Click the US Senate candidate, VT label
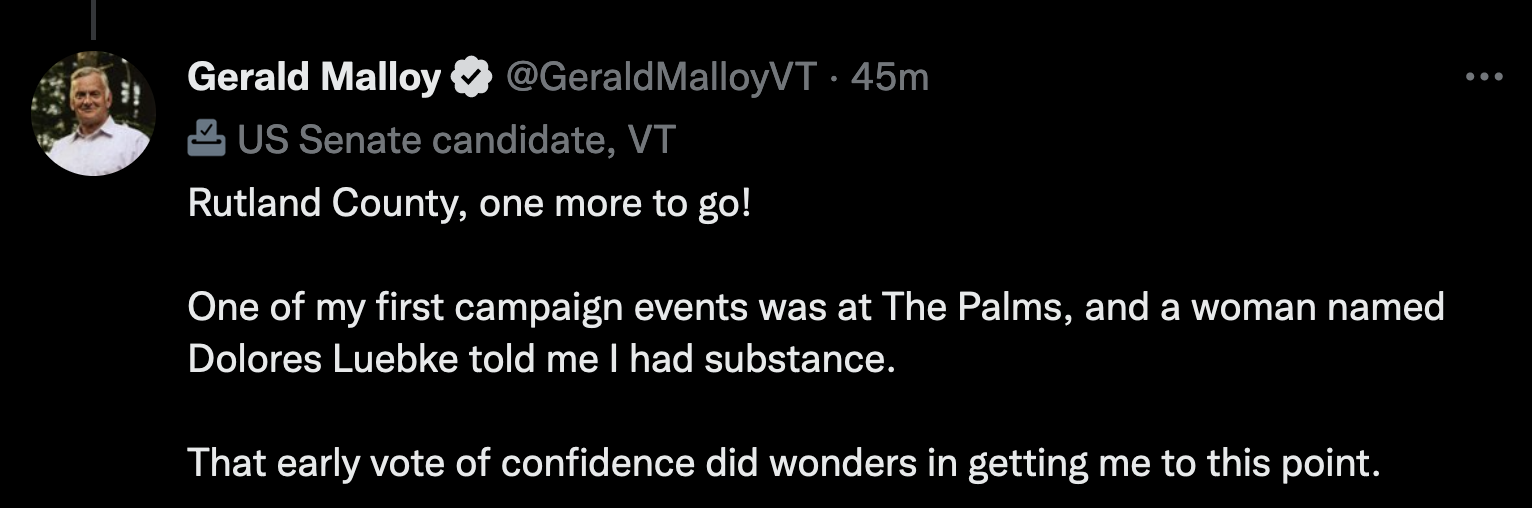 tap(456, 141)
